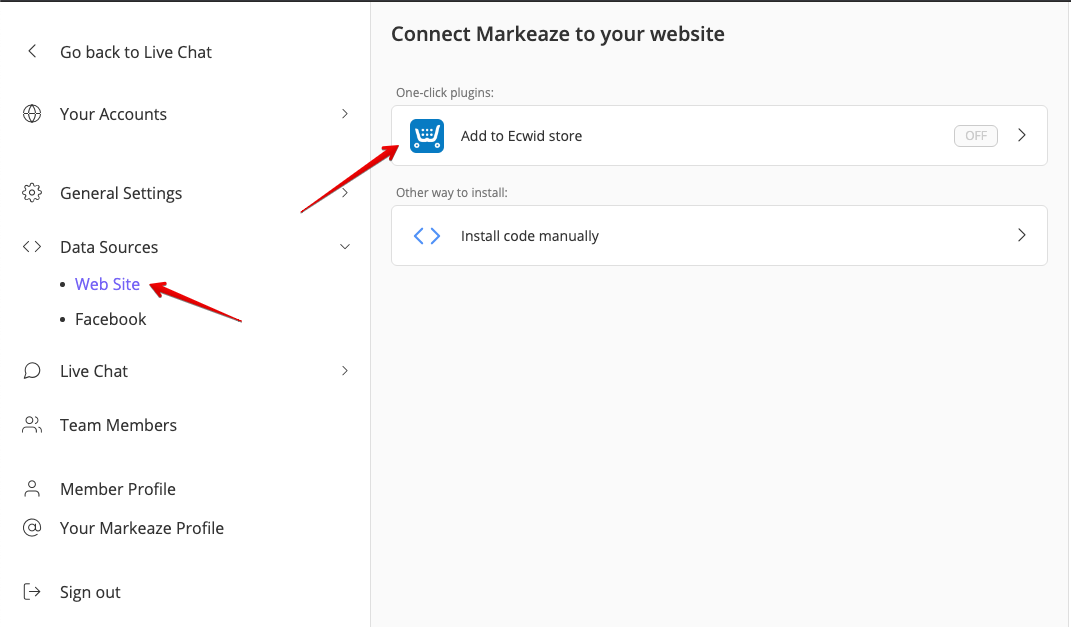Click the Connect Markeaze to your website heading
1071x627 pixels.
pyautogui.click(x=557, y=34)
